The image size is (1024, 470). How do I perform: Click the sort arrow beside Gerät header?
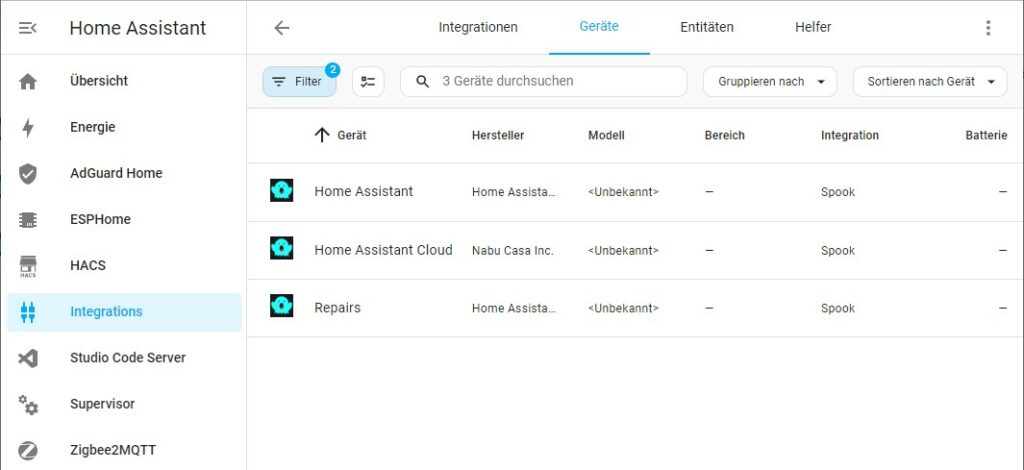click(x=321, y=136)
